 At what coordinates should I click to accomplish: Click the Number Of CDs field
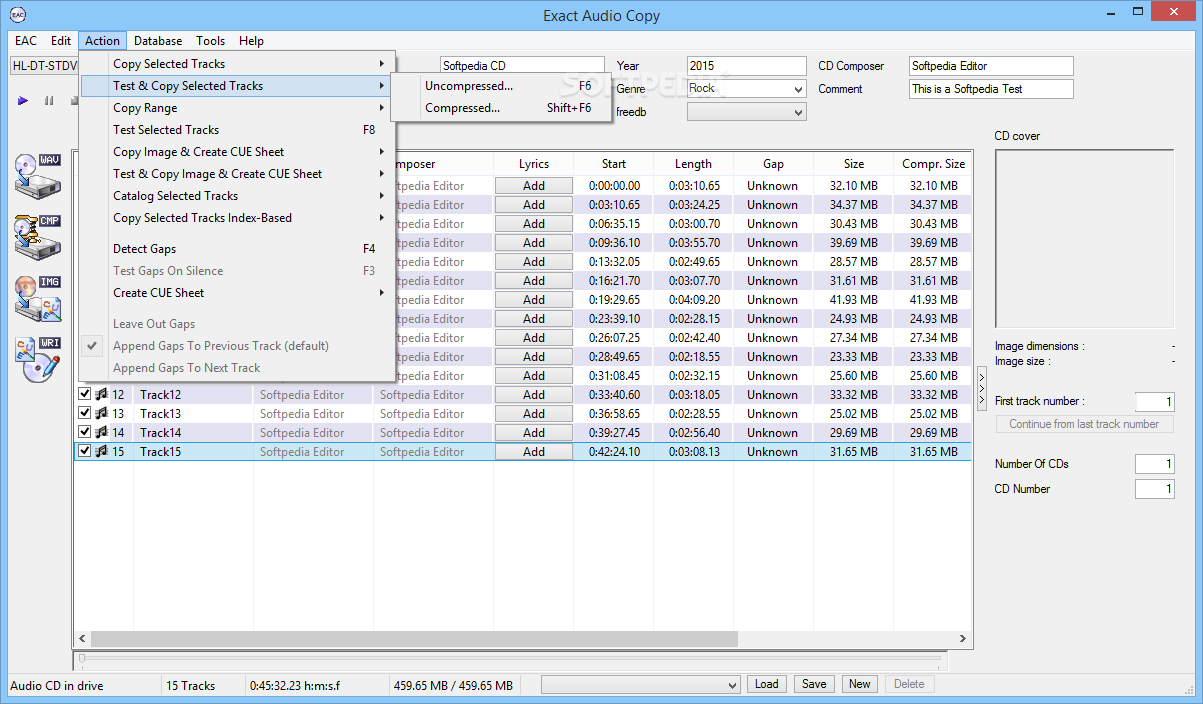click(x=1154, y=464)
